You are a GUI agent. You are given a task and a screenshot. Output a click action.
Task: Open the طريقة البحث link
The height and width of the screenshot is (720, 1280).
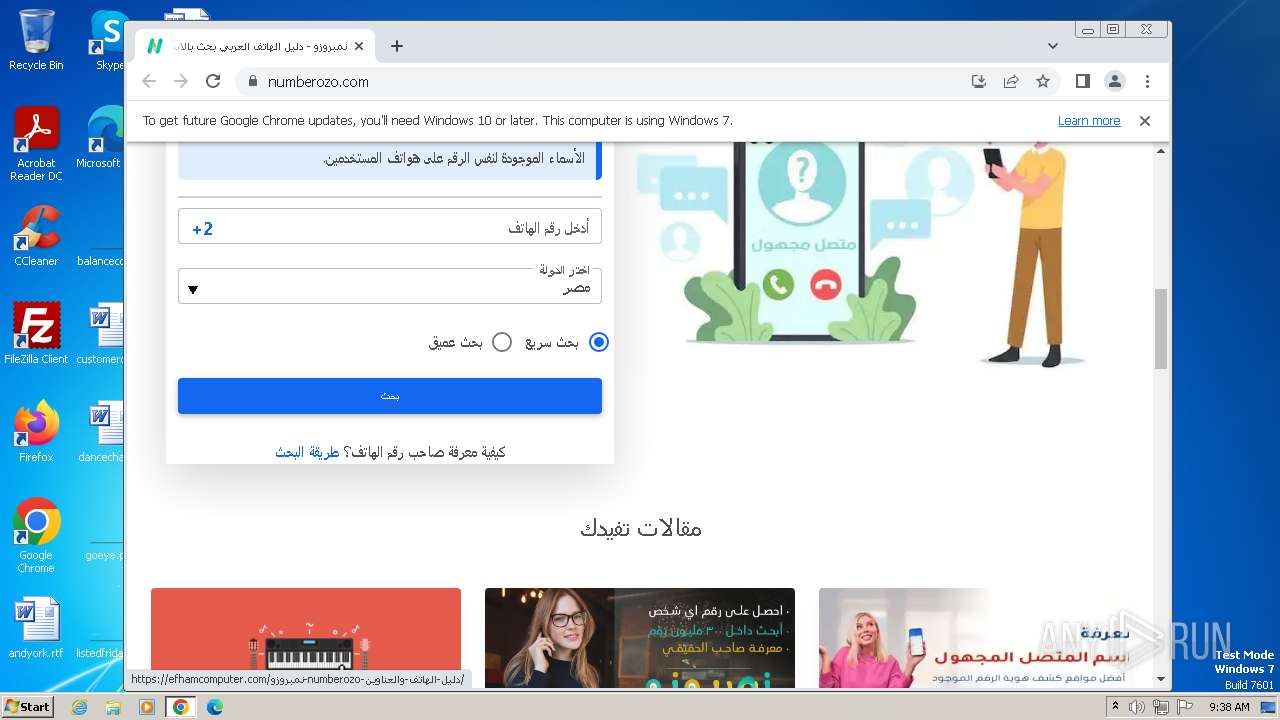(307, 452)
